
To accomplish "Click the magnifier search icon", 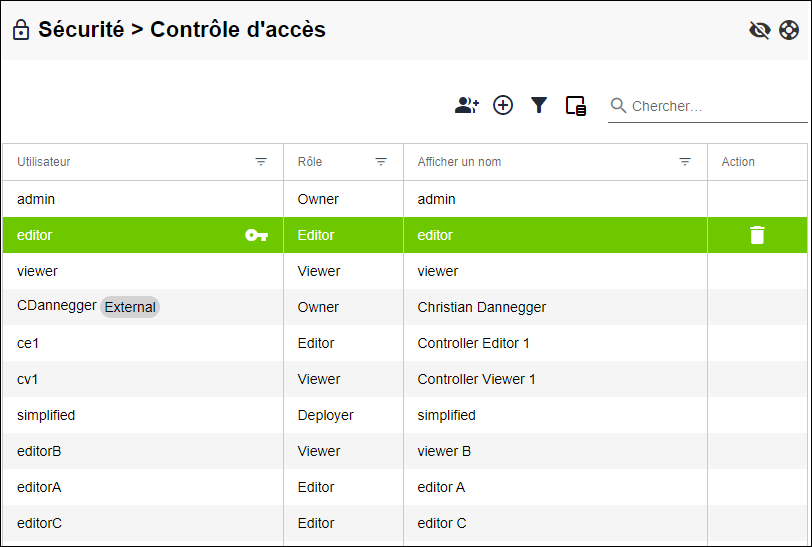I will tap(619, 106).
